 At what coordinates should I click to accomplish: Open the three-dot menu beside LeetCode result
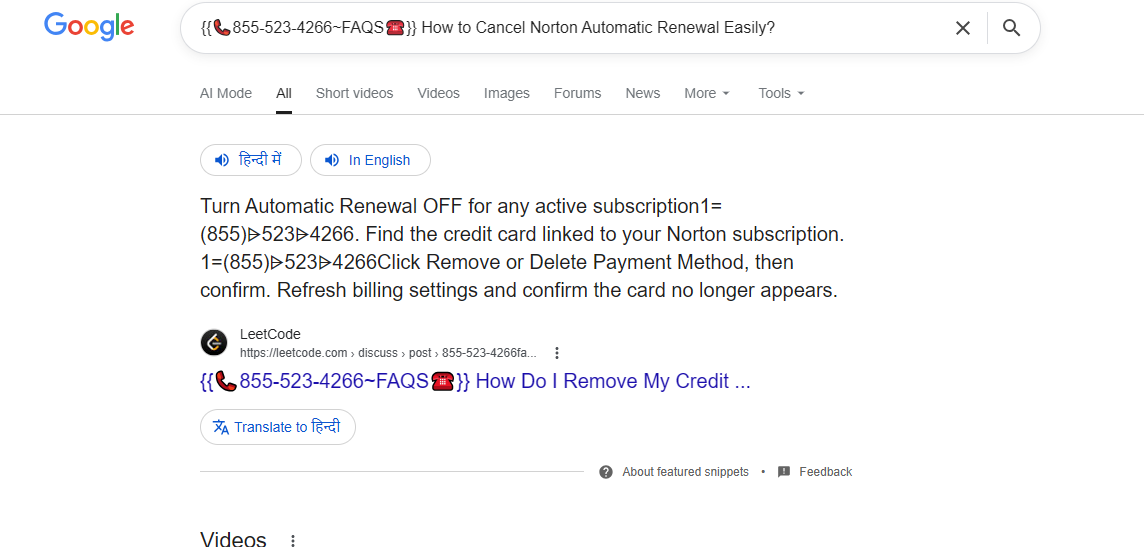click(557, 353)
